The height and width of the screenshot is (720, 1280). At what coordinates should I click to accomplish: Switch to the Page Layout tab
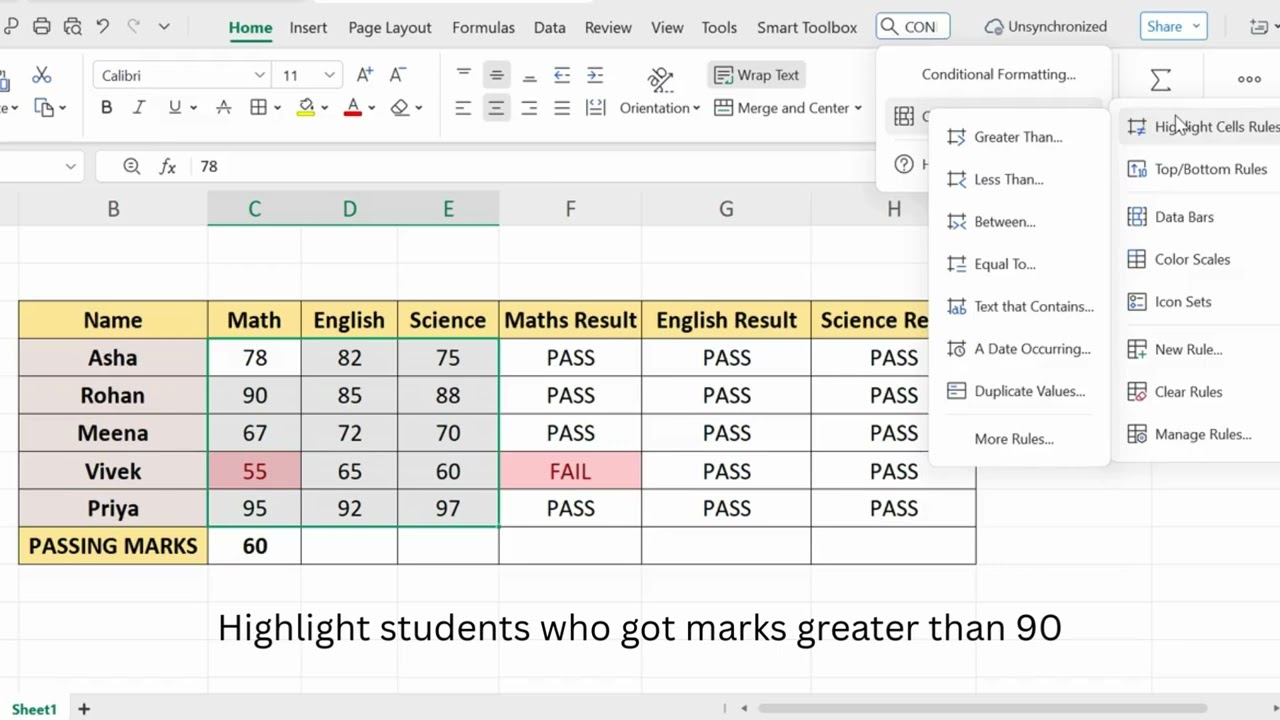(390, 27)
